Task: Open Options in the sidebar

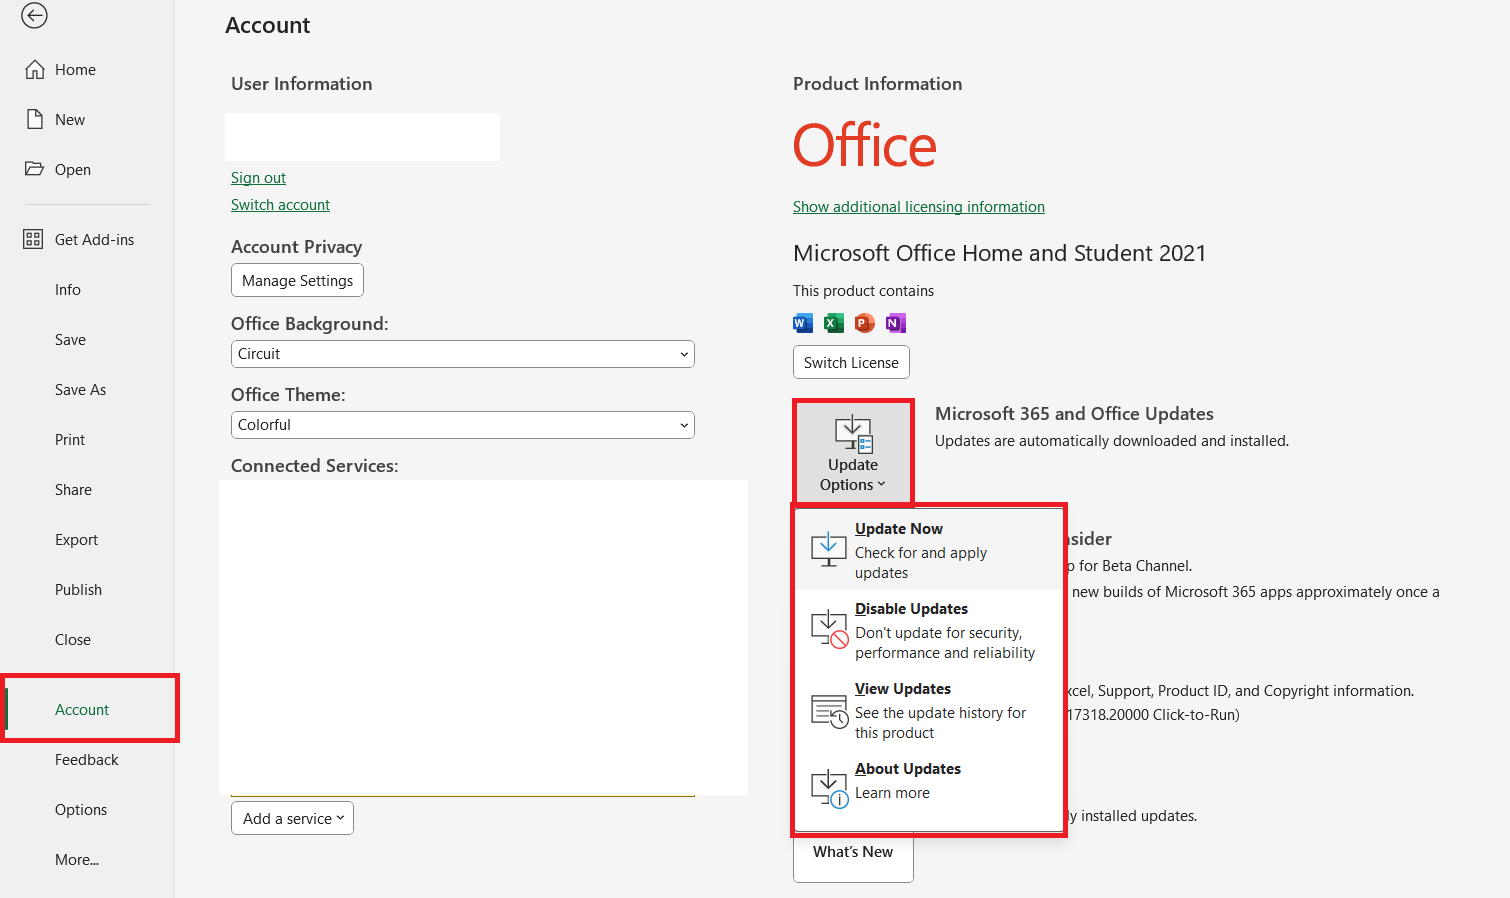Action: 81,809
